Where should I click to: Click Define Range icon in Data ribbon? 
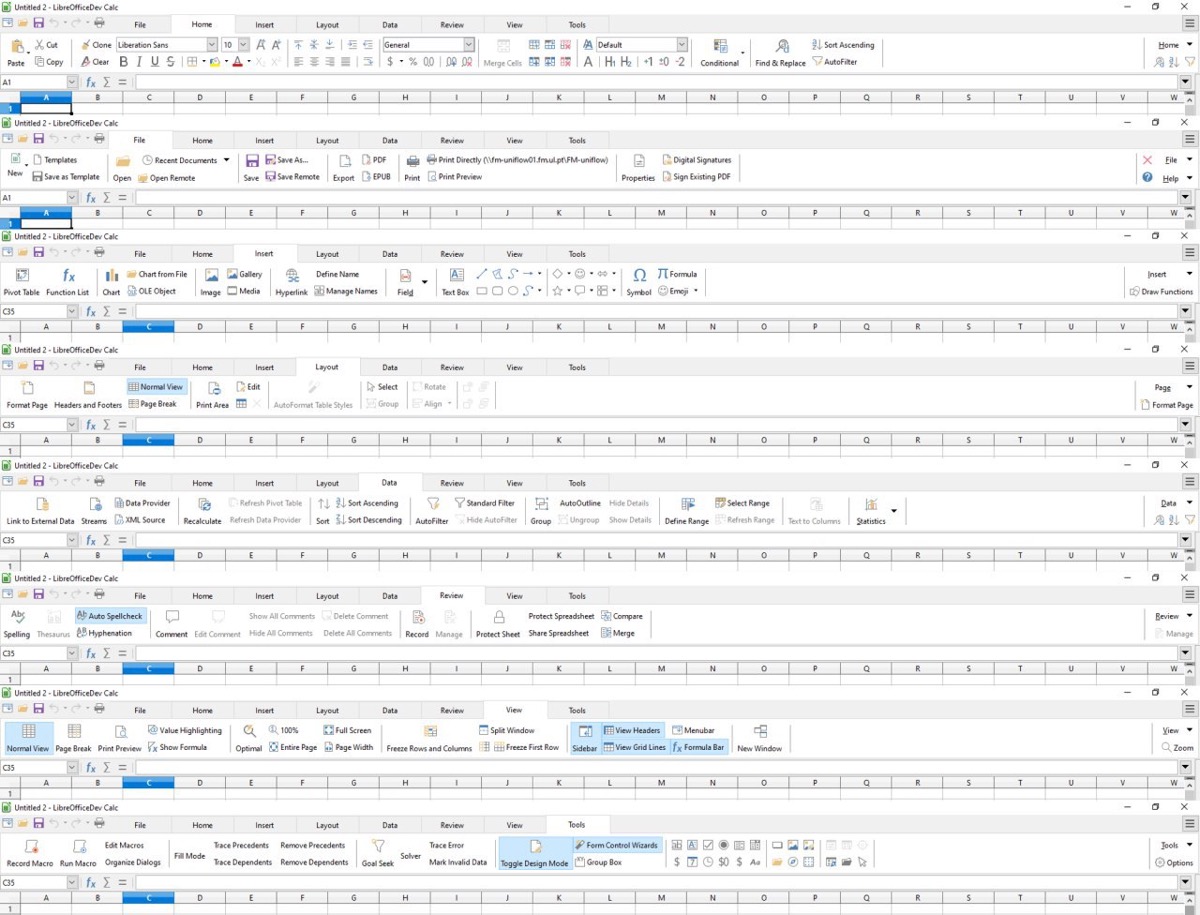click(x=688, y=504)
